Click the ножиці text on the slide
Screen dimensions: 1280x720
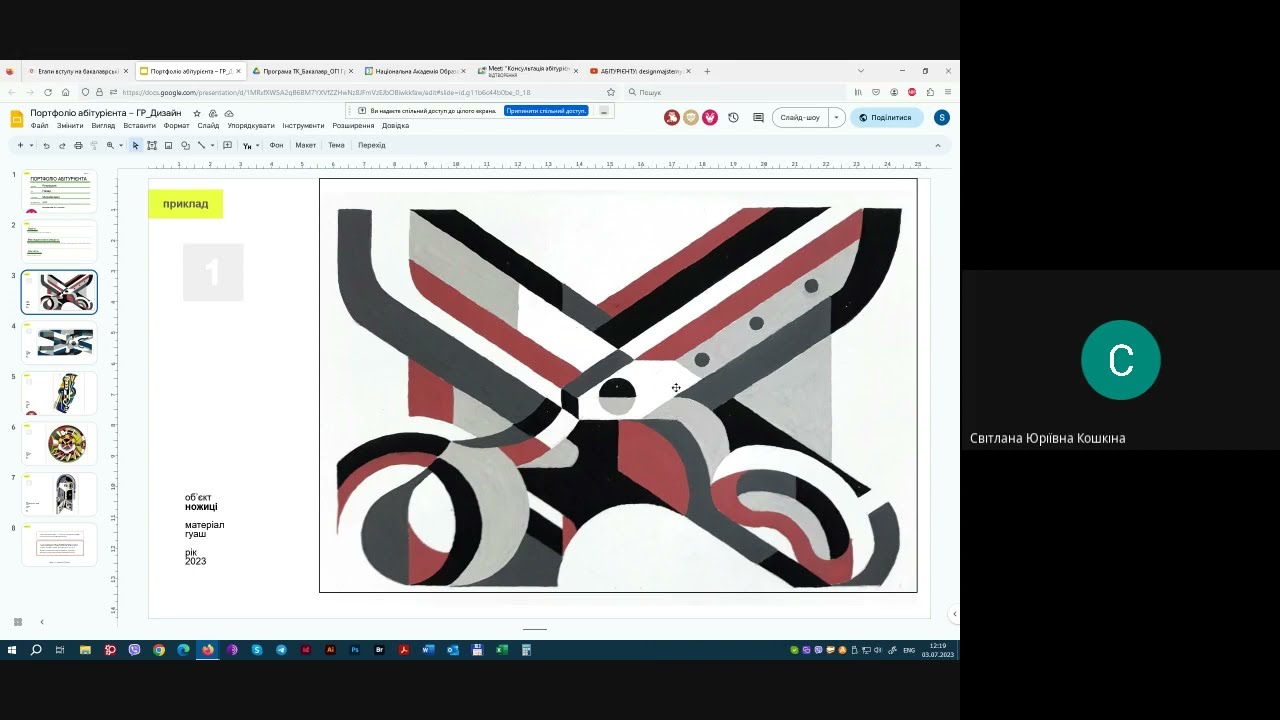click(201, 507)
